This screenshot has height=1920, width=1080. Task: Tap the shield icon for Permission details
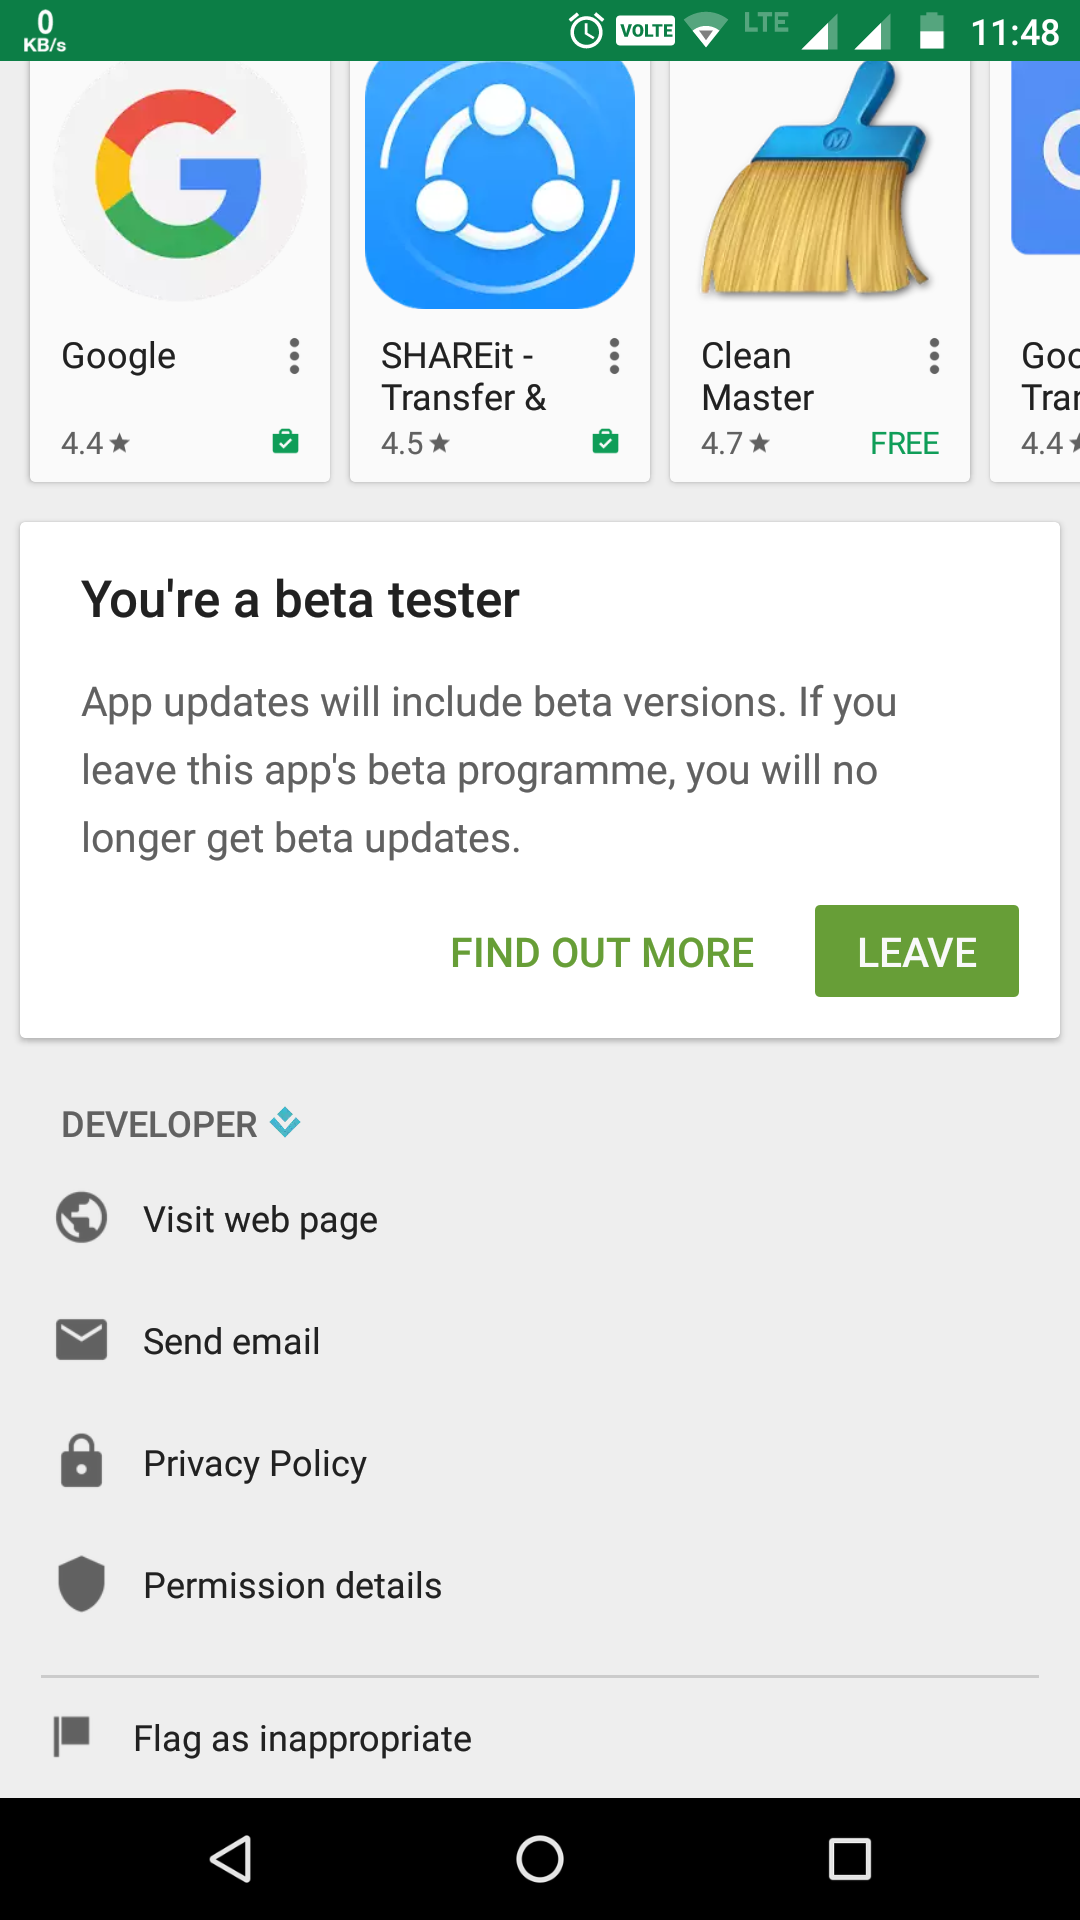pyautogui.click(x=82, y=1584)
